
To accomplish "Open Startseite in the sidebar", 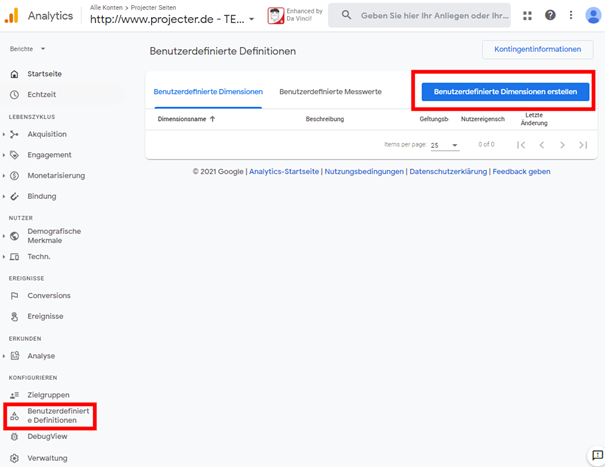I will [x=44, y=74].
